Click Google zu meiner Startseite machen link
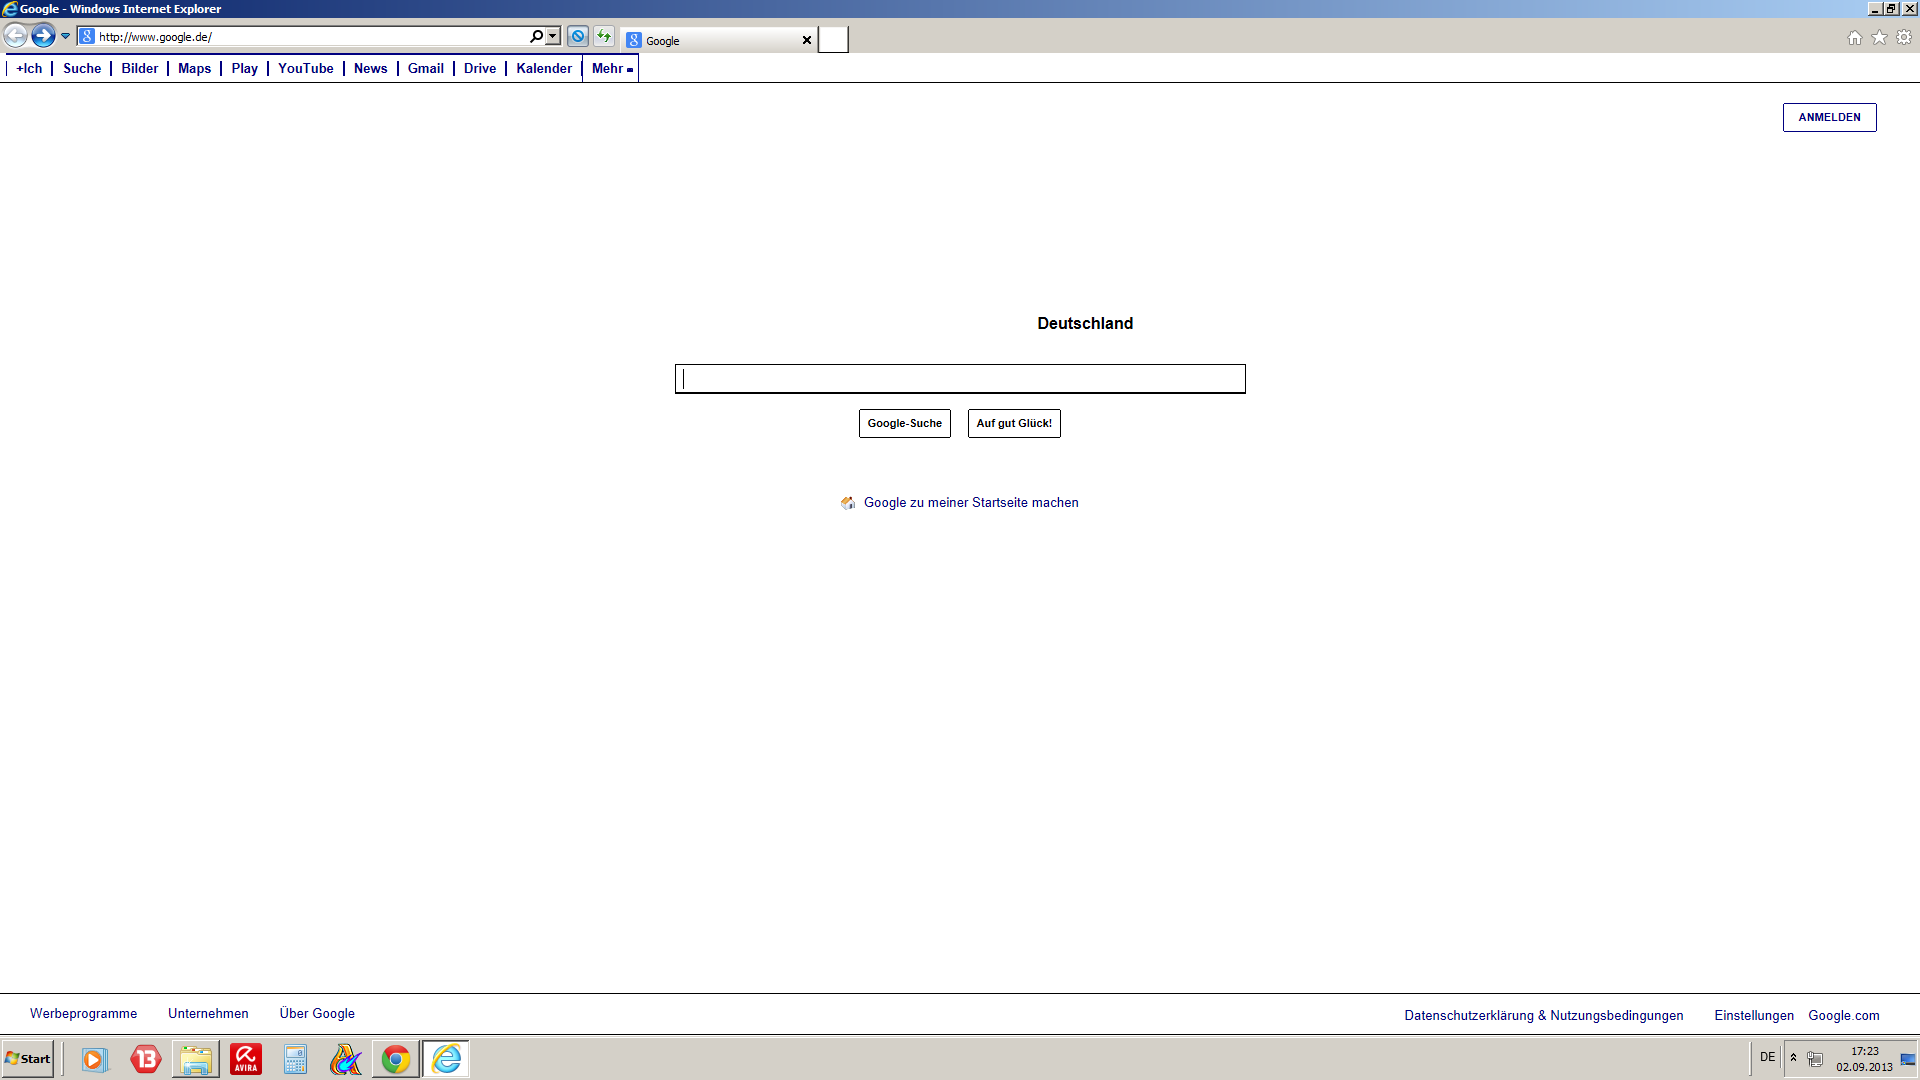 pyautogui.click(x=970, y=503)
